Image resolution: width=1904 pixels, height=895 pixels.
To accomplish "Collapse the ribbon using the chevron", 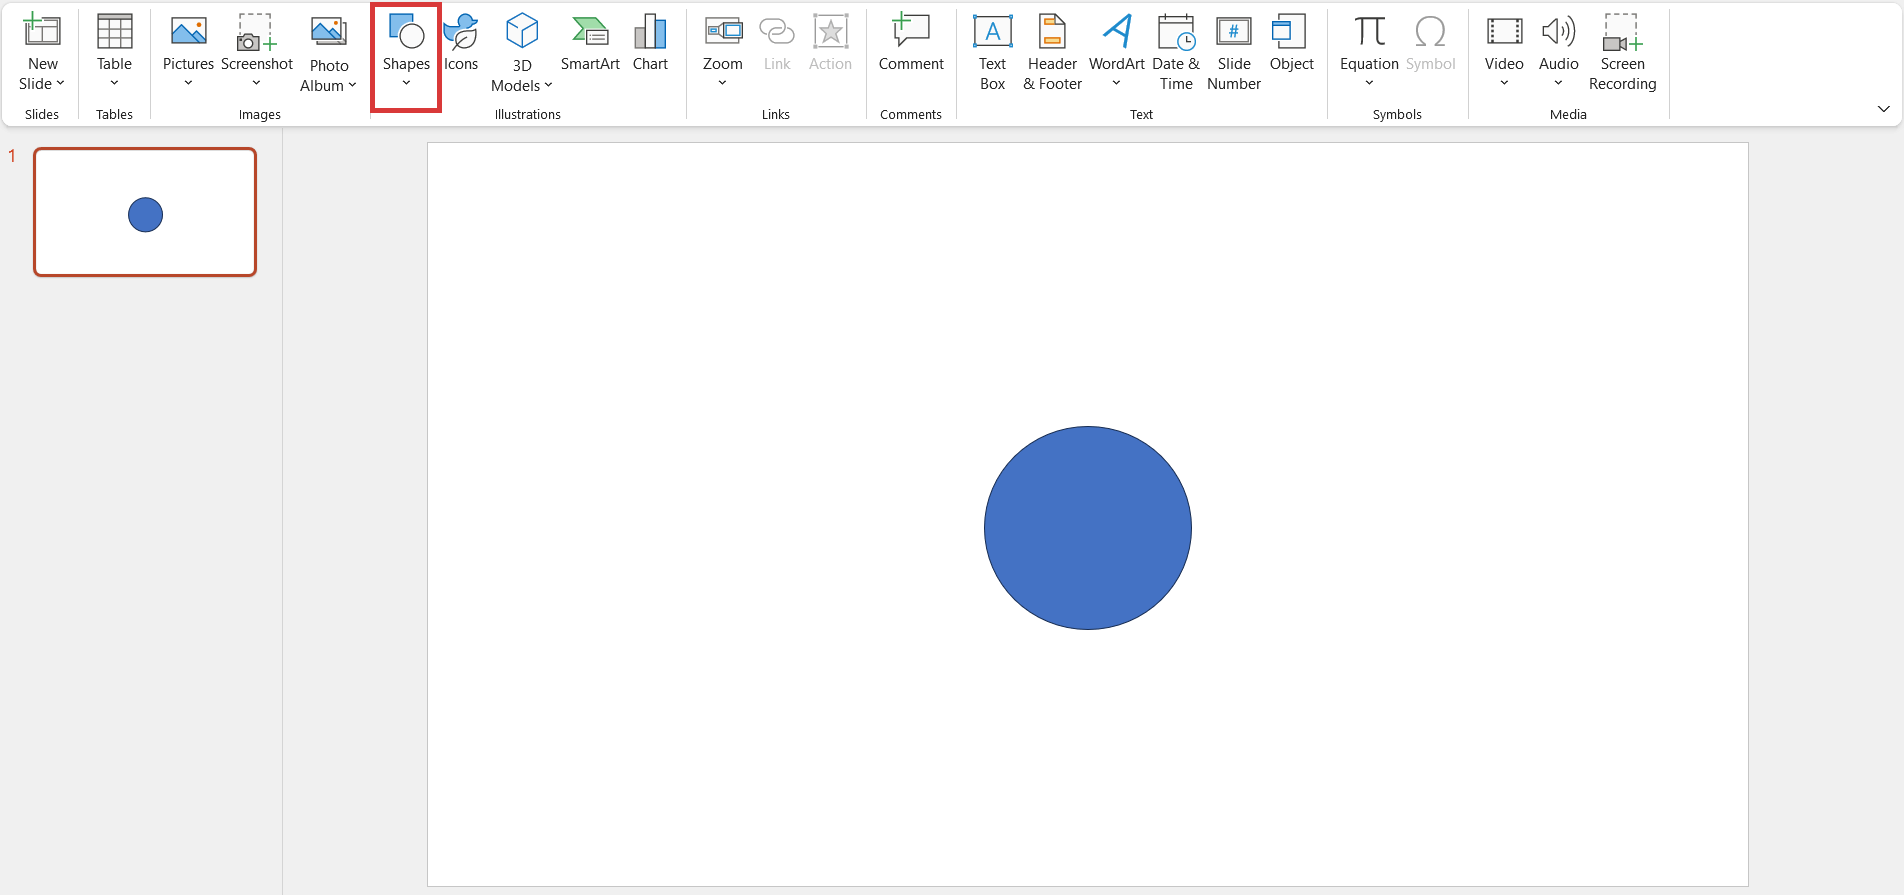I will [1883, 109].
